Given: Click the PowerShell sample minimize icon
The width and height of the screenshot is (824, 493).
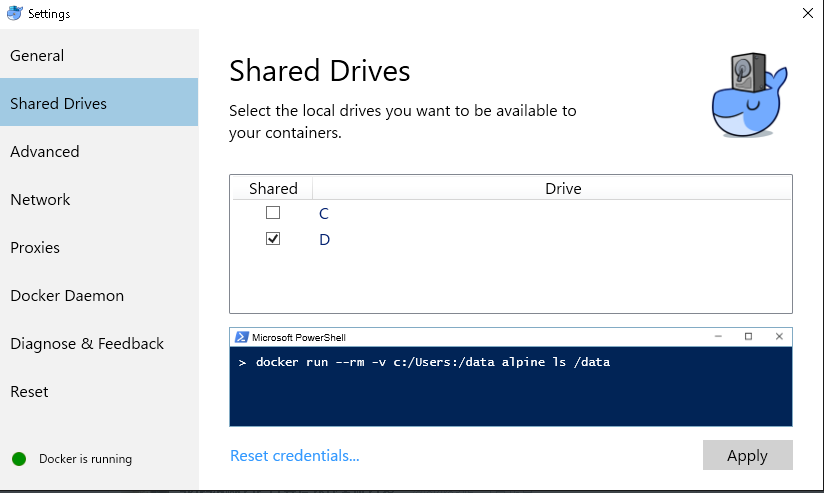Looking at the screenshot, I should [718, 337].
